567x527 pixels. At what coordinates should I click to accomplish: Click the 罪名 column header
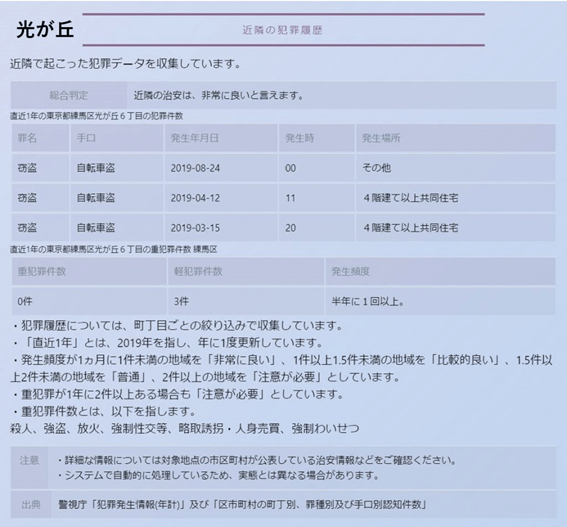coord(40,138)
